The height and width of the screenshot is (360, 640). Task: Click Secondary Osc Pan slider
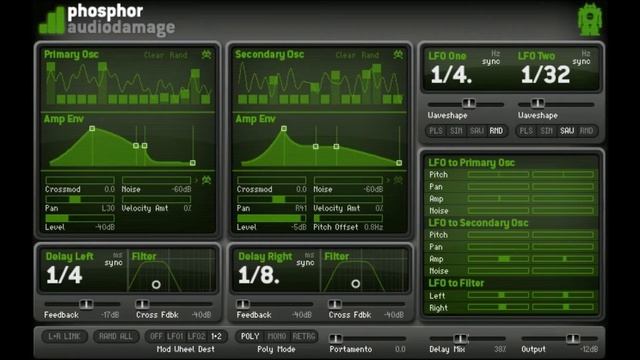coord(271,199)
